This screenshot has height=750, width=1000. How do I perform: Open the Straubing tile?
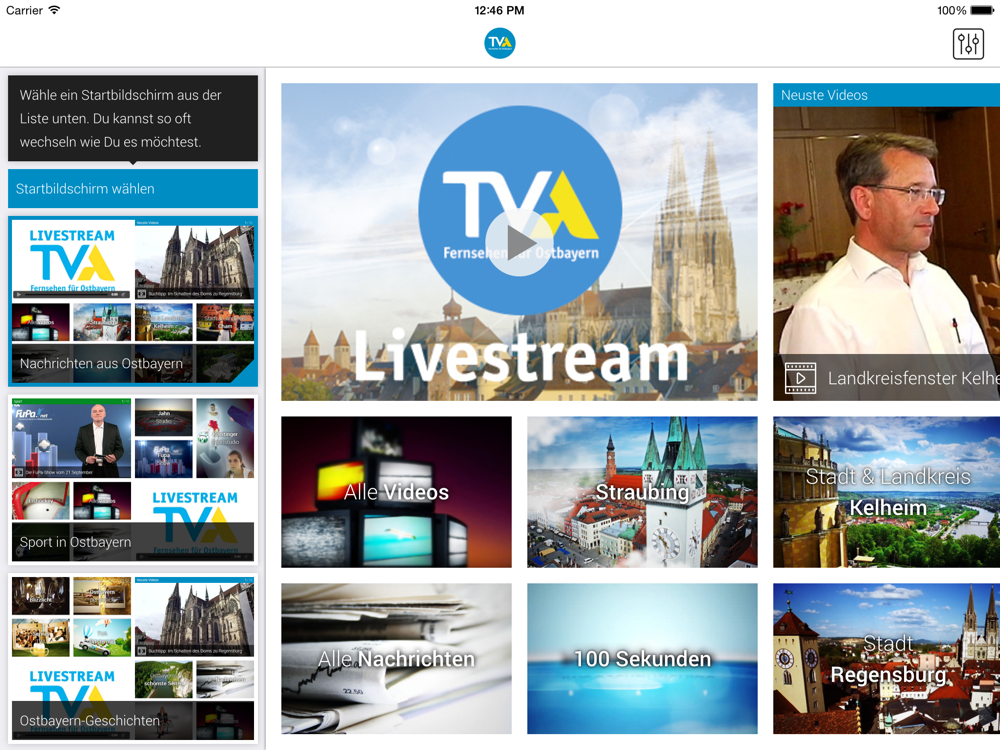642,492
